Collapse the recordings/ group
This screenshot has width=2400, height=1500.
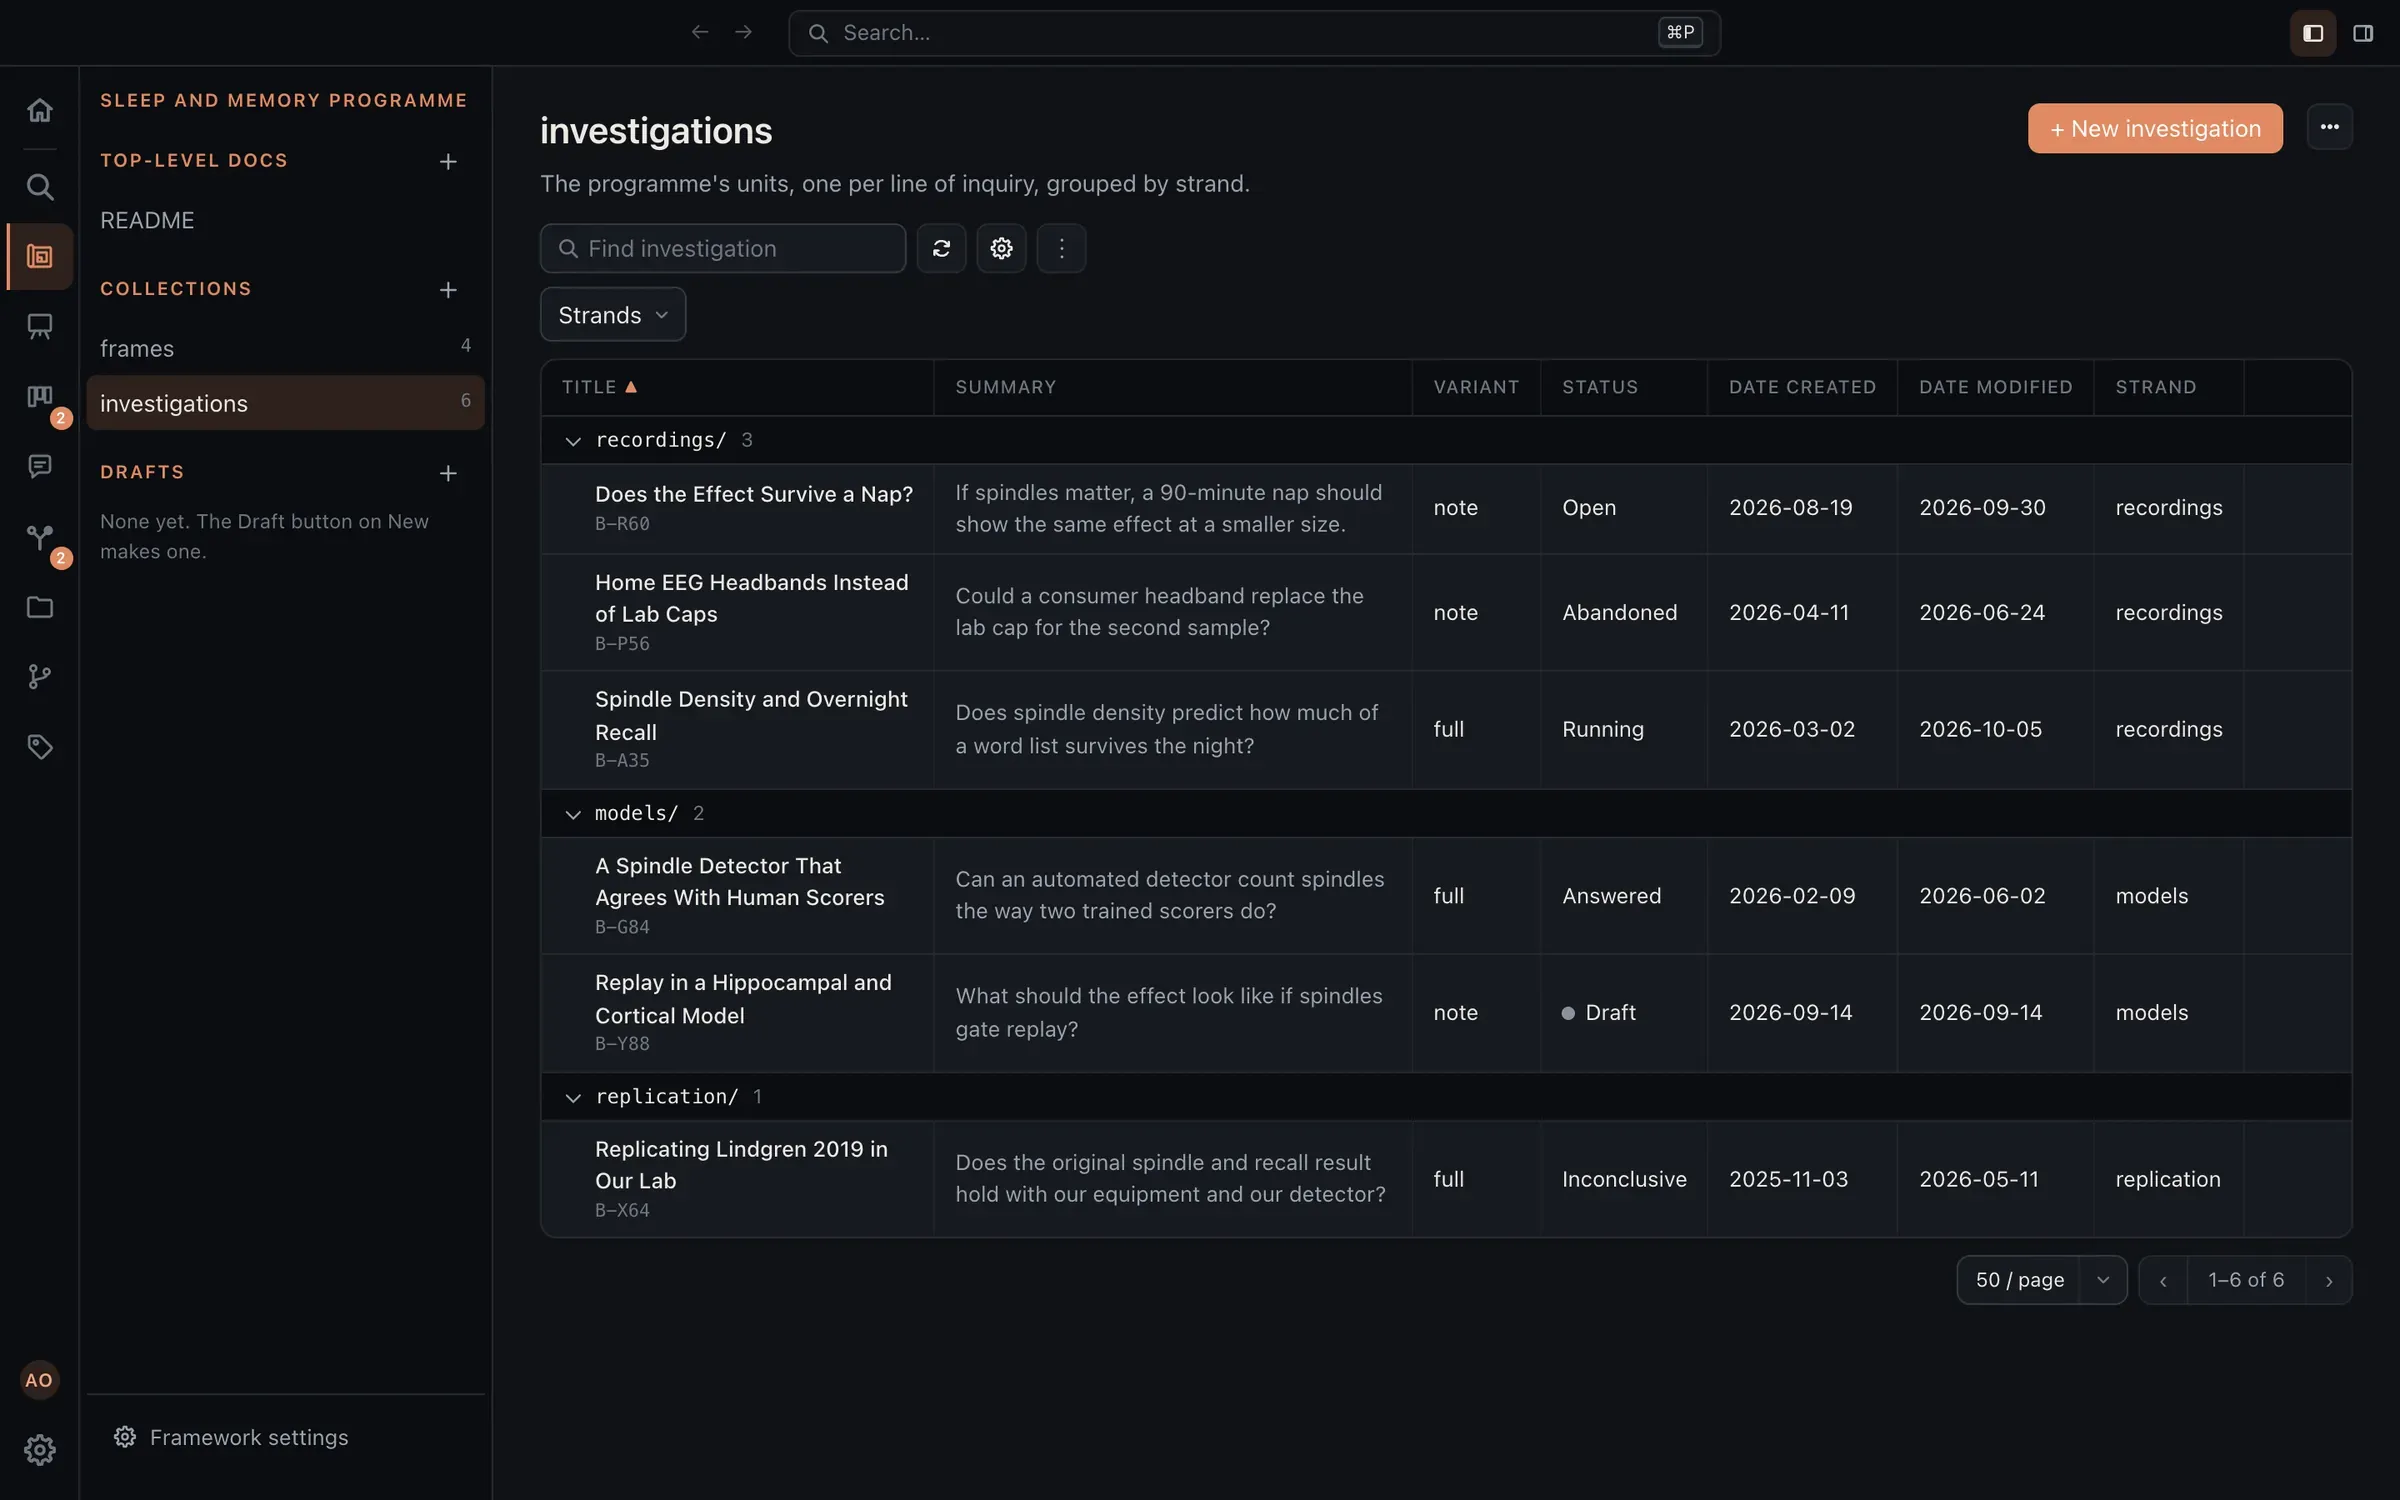pyautogui.click(x=573, y=441)
